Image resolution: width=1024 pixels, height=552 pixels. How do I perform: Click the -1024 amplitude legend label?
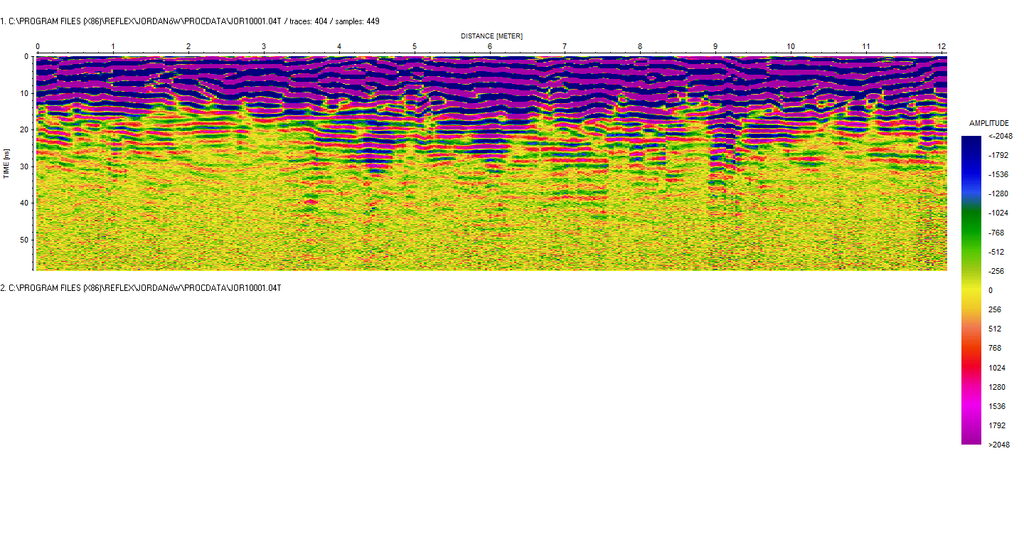coord(999,213)
